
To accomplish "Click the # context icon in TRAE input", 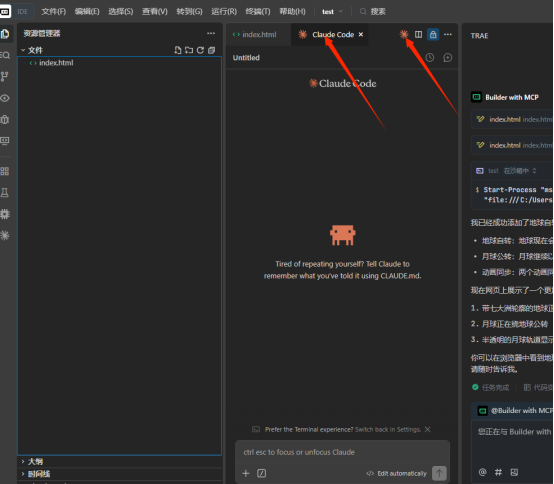I will (x=498, y=472).
